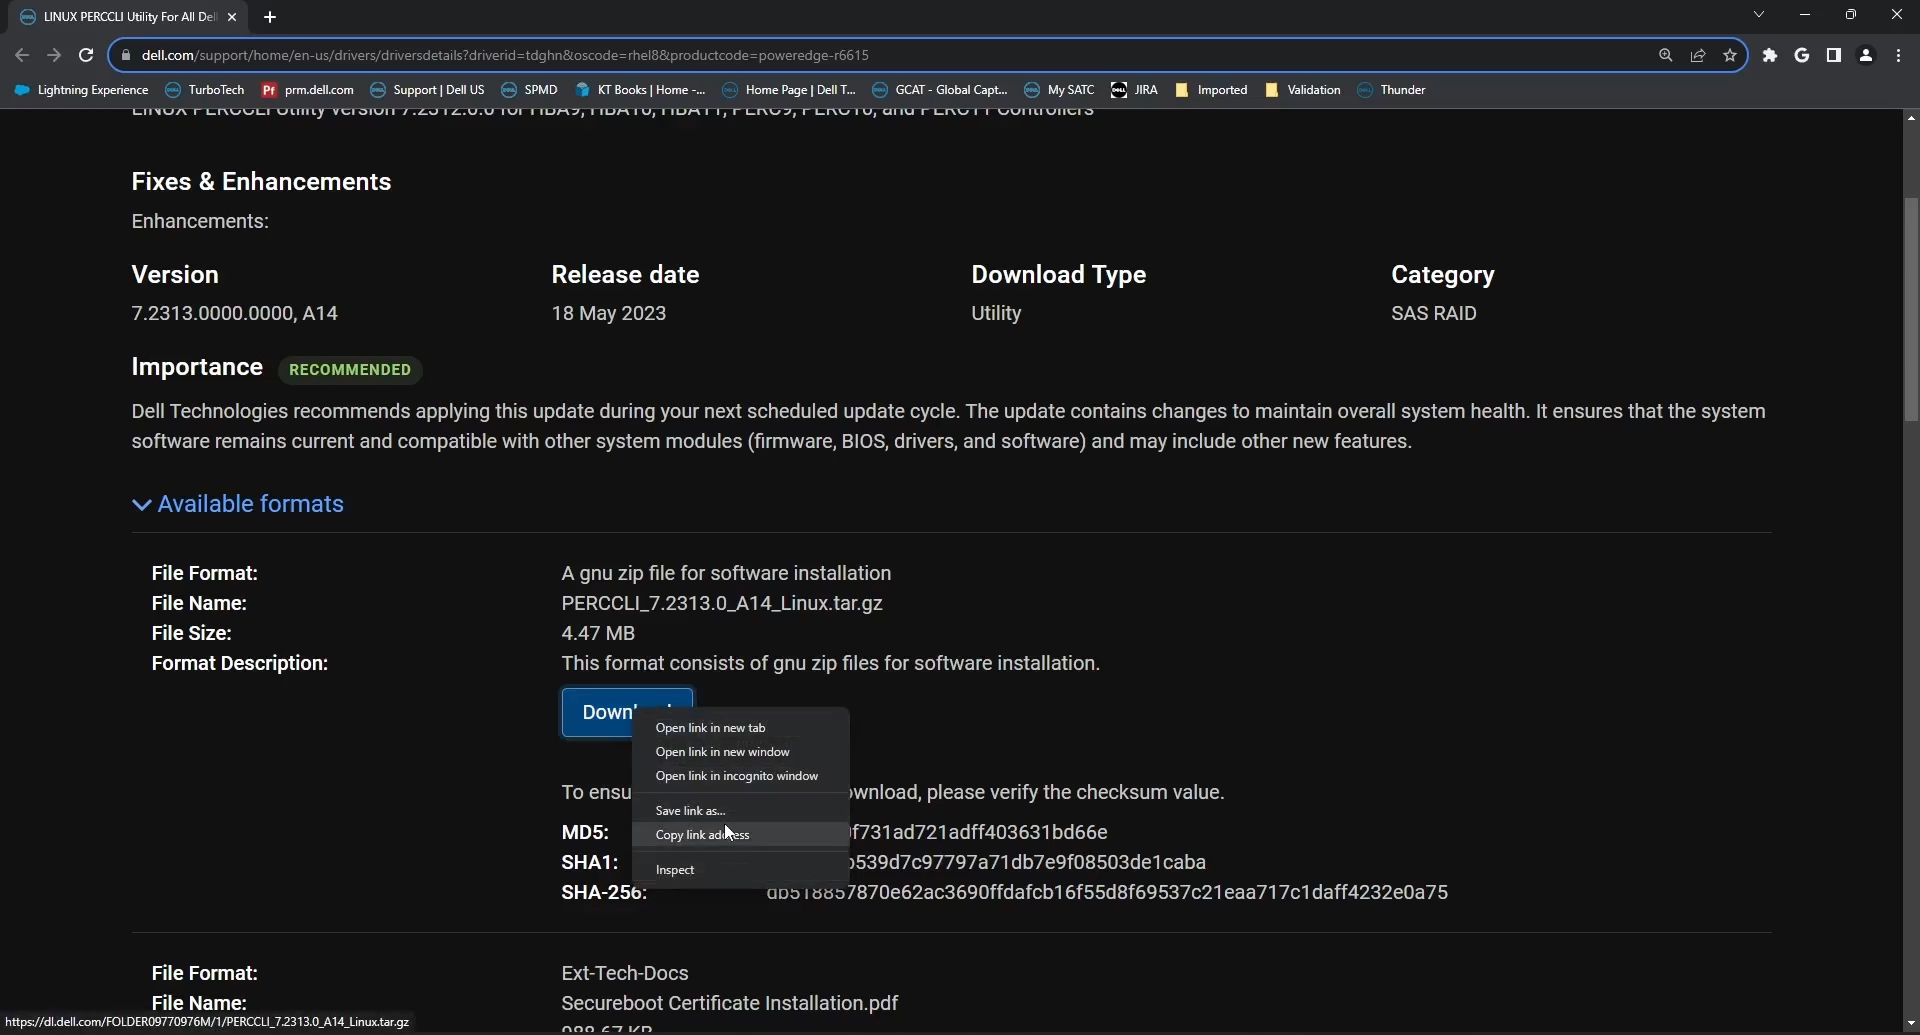Toggle the bookmark star for this page
Viewport: 1920px width, 1035px height.
(1731, 55)
